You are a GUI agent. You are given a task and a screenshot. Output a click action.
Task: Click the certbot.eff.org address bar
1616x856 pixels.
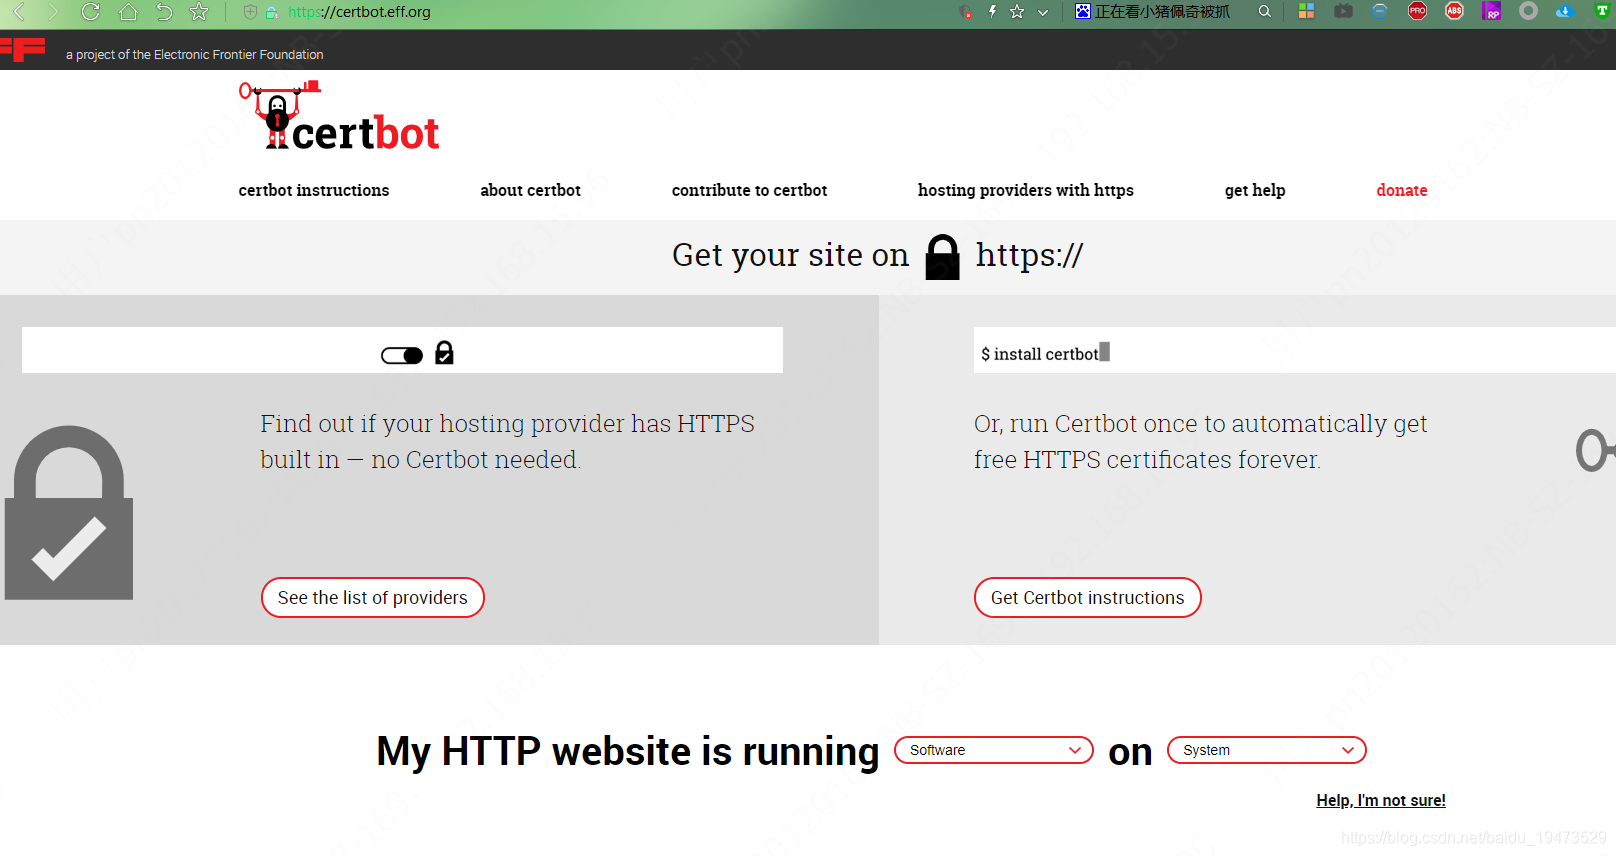coord(360,12)
